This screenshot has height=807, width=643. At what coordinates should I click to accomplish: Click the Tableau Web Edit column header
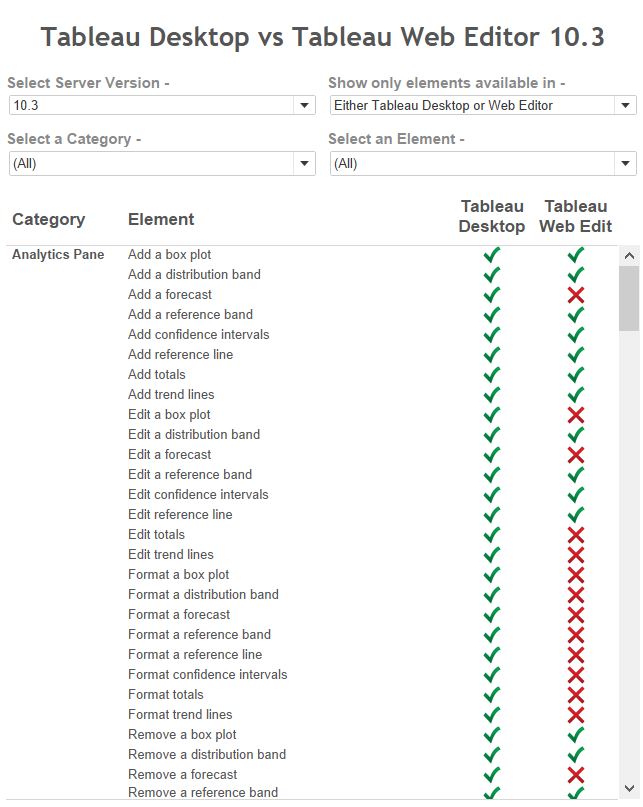coord(576,216)
